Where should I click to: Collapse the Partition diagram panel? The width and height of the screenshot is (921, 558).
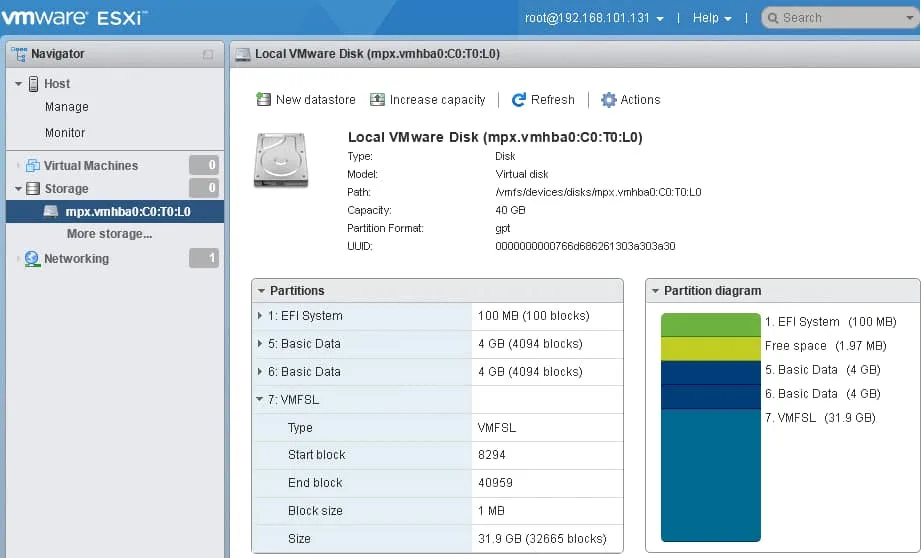tap(654, 291)
